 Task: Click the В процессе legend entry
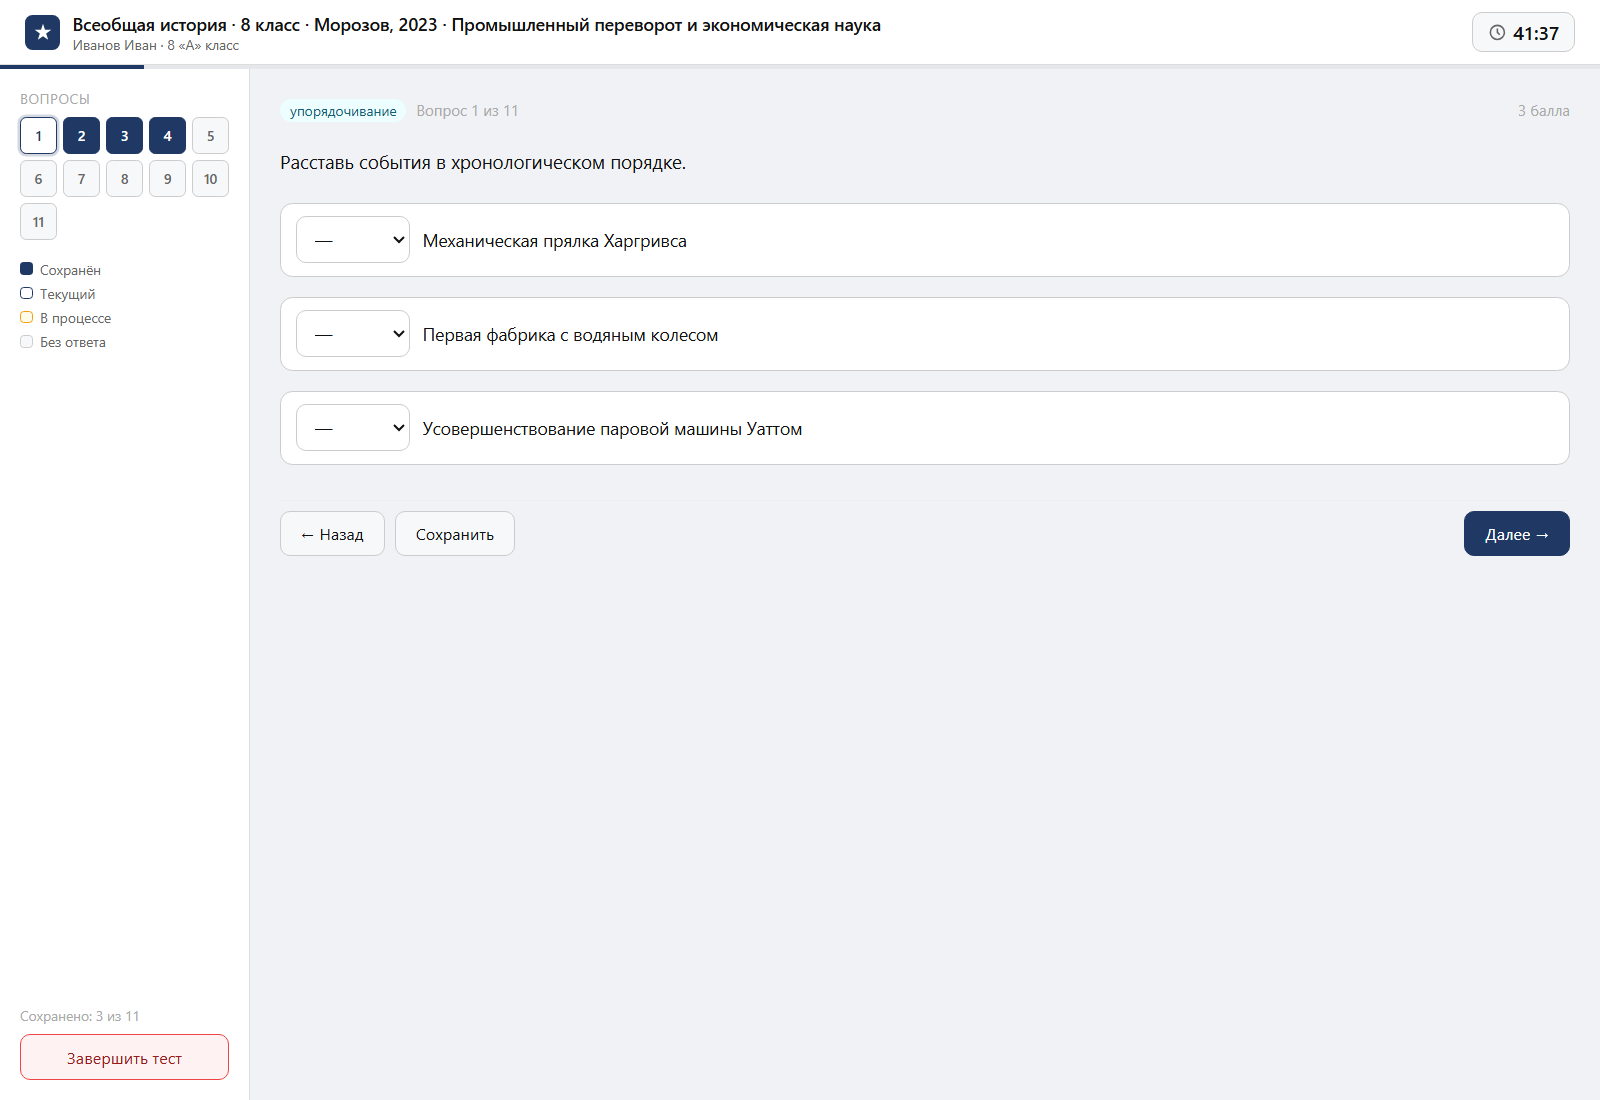66,318
